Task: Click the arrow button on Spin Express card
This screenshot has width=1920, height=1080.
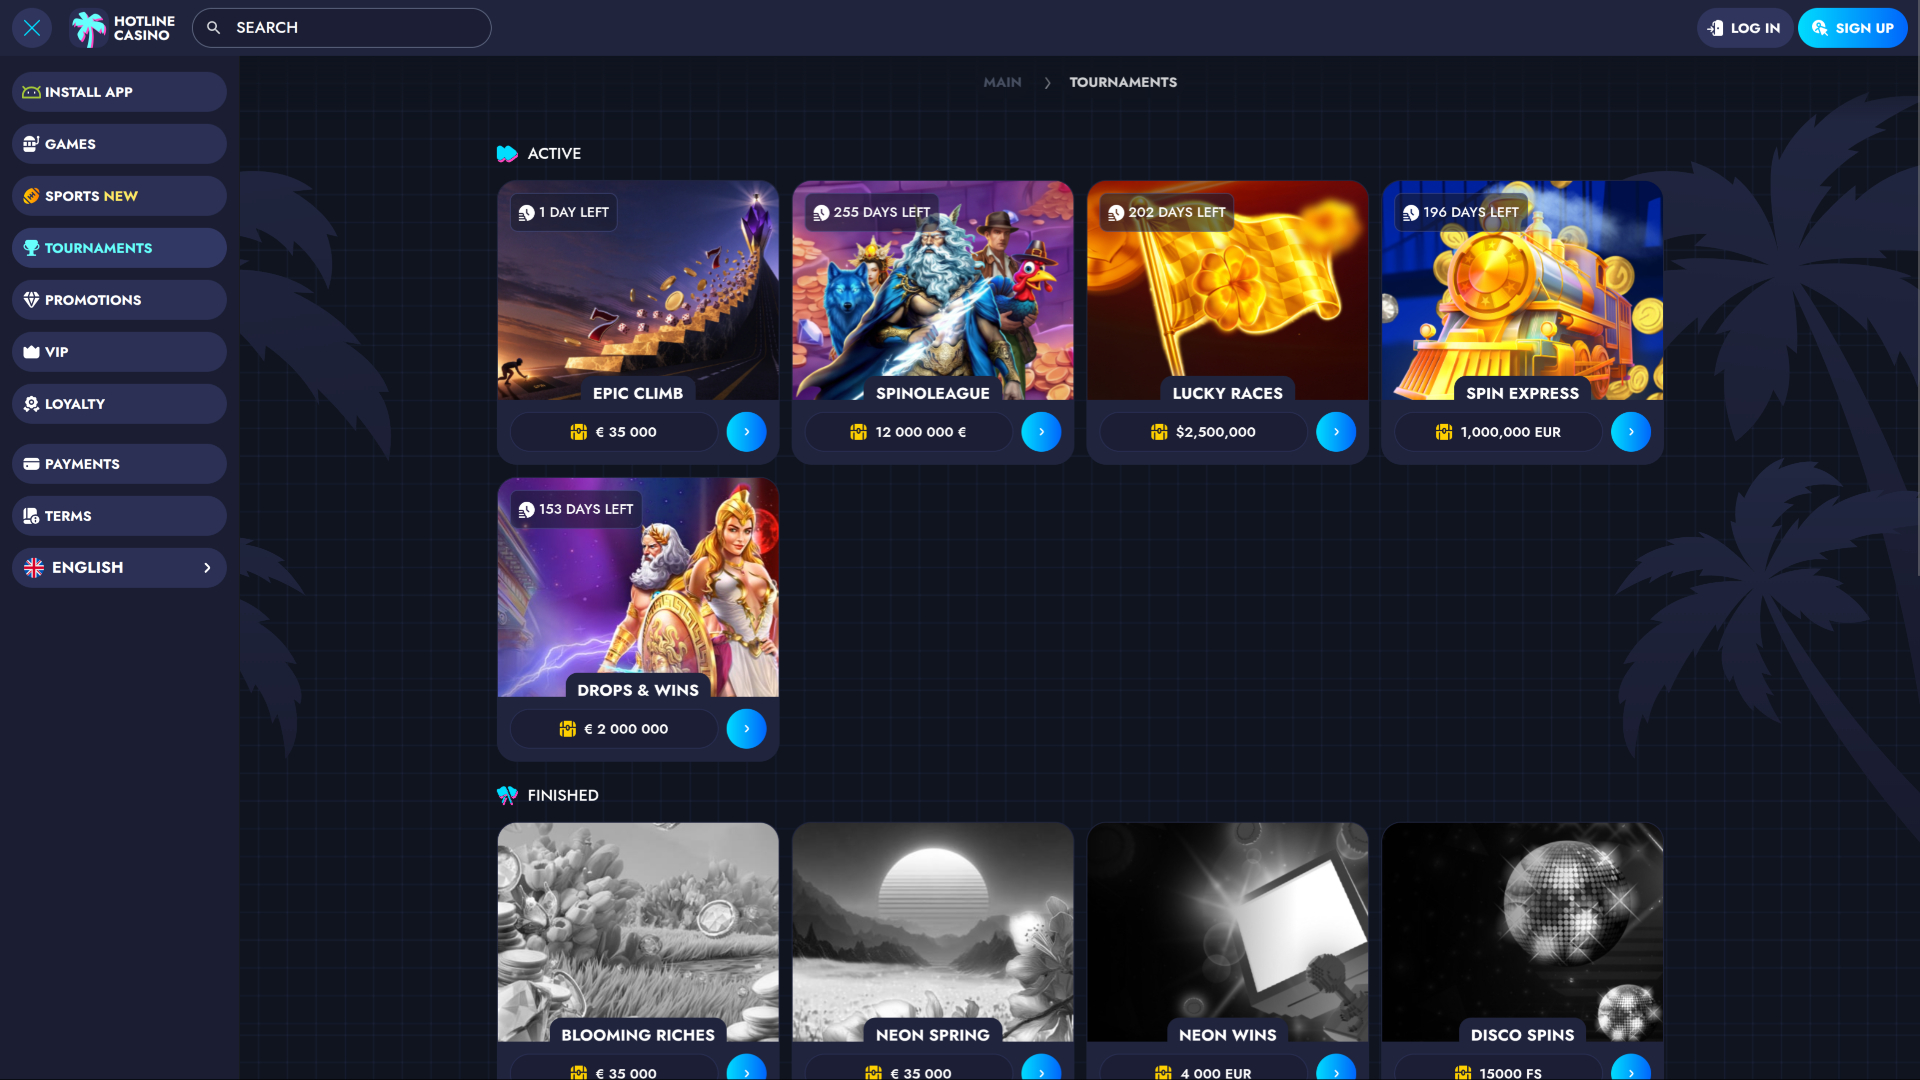Action: [1631, 432]
